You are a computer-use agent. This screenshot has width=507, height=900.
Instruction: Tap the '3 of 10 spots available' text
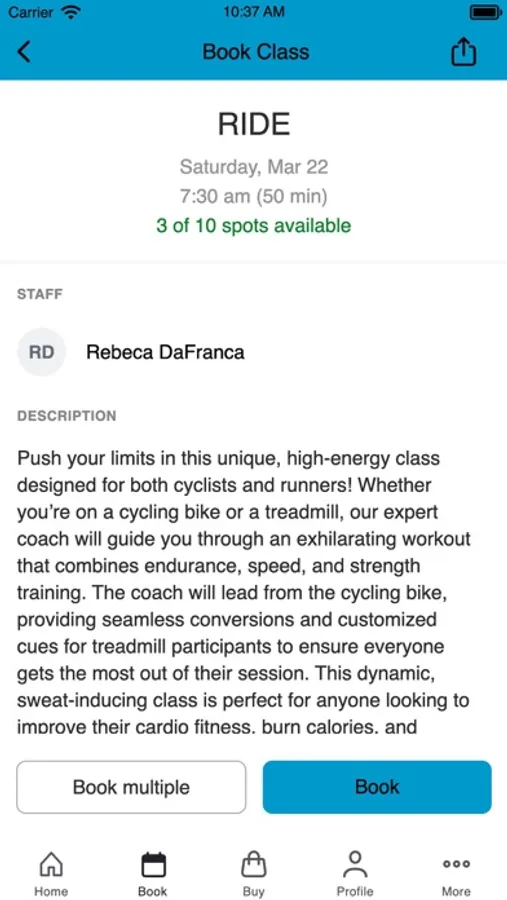pyautogui.click(x=254, y=226)
